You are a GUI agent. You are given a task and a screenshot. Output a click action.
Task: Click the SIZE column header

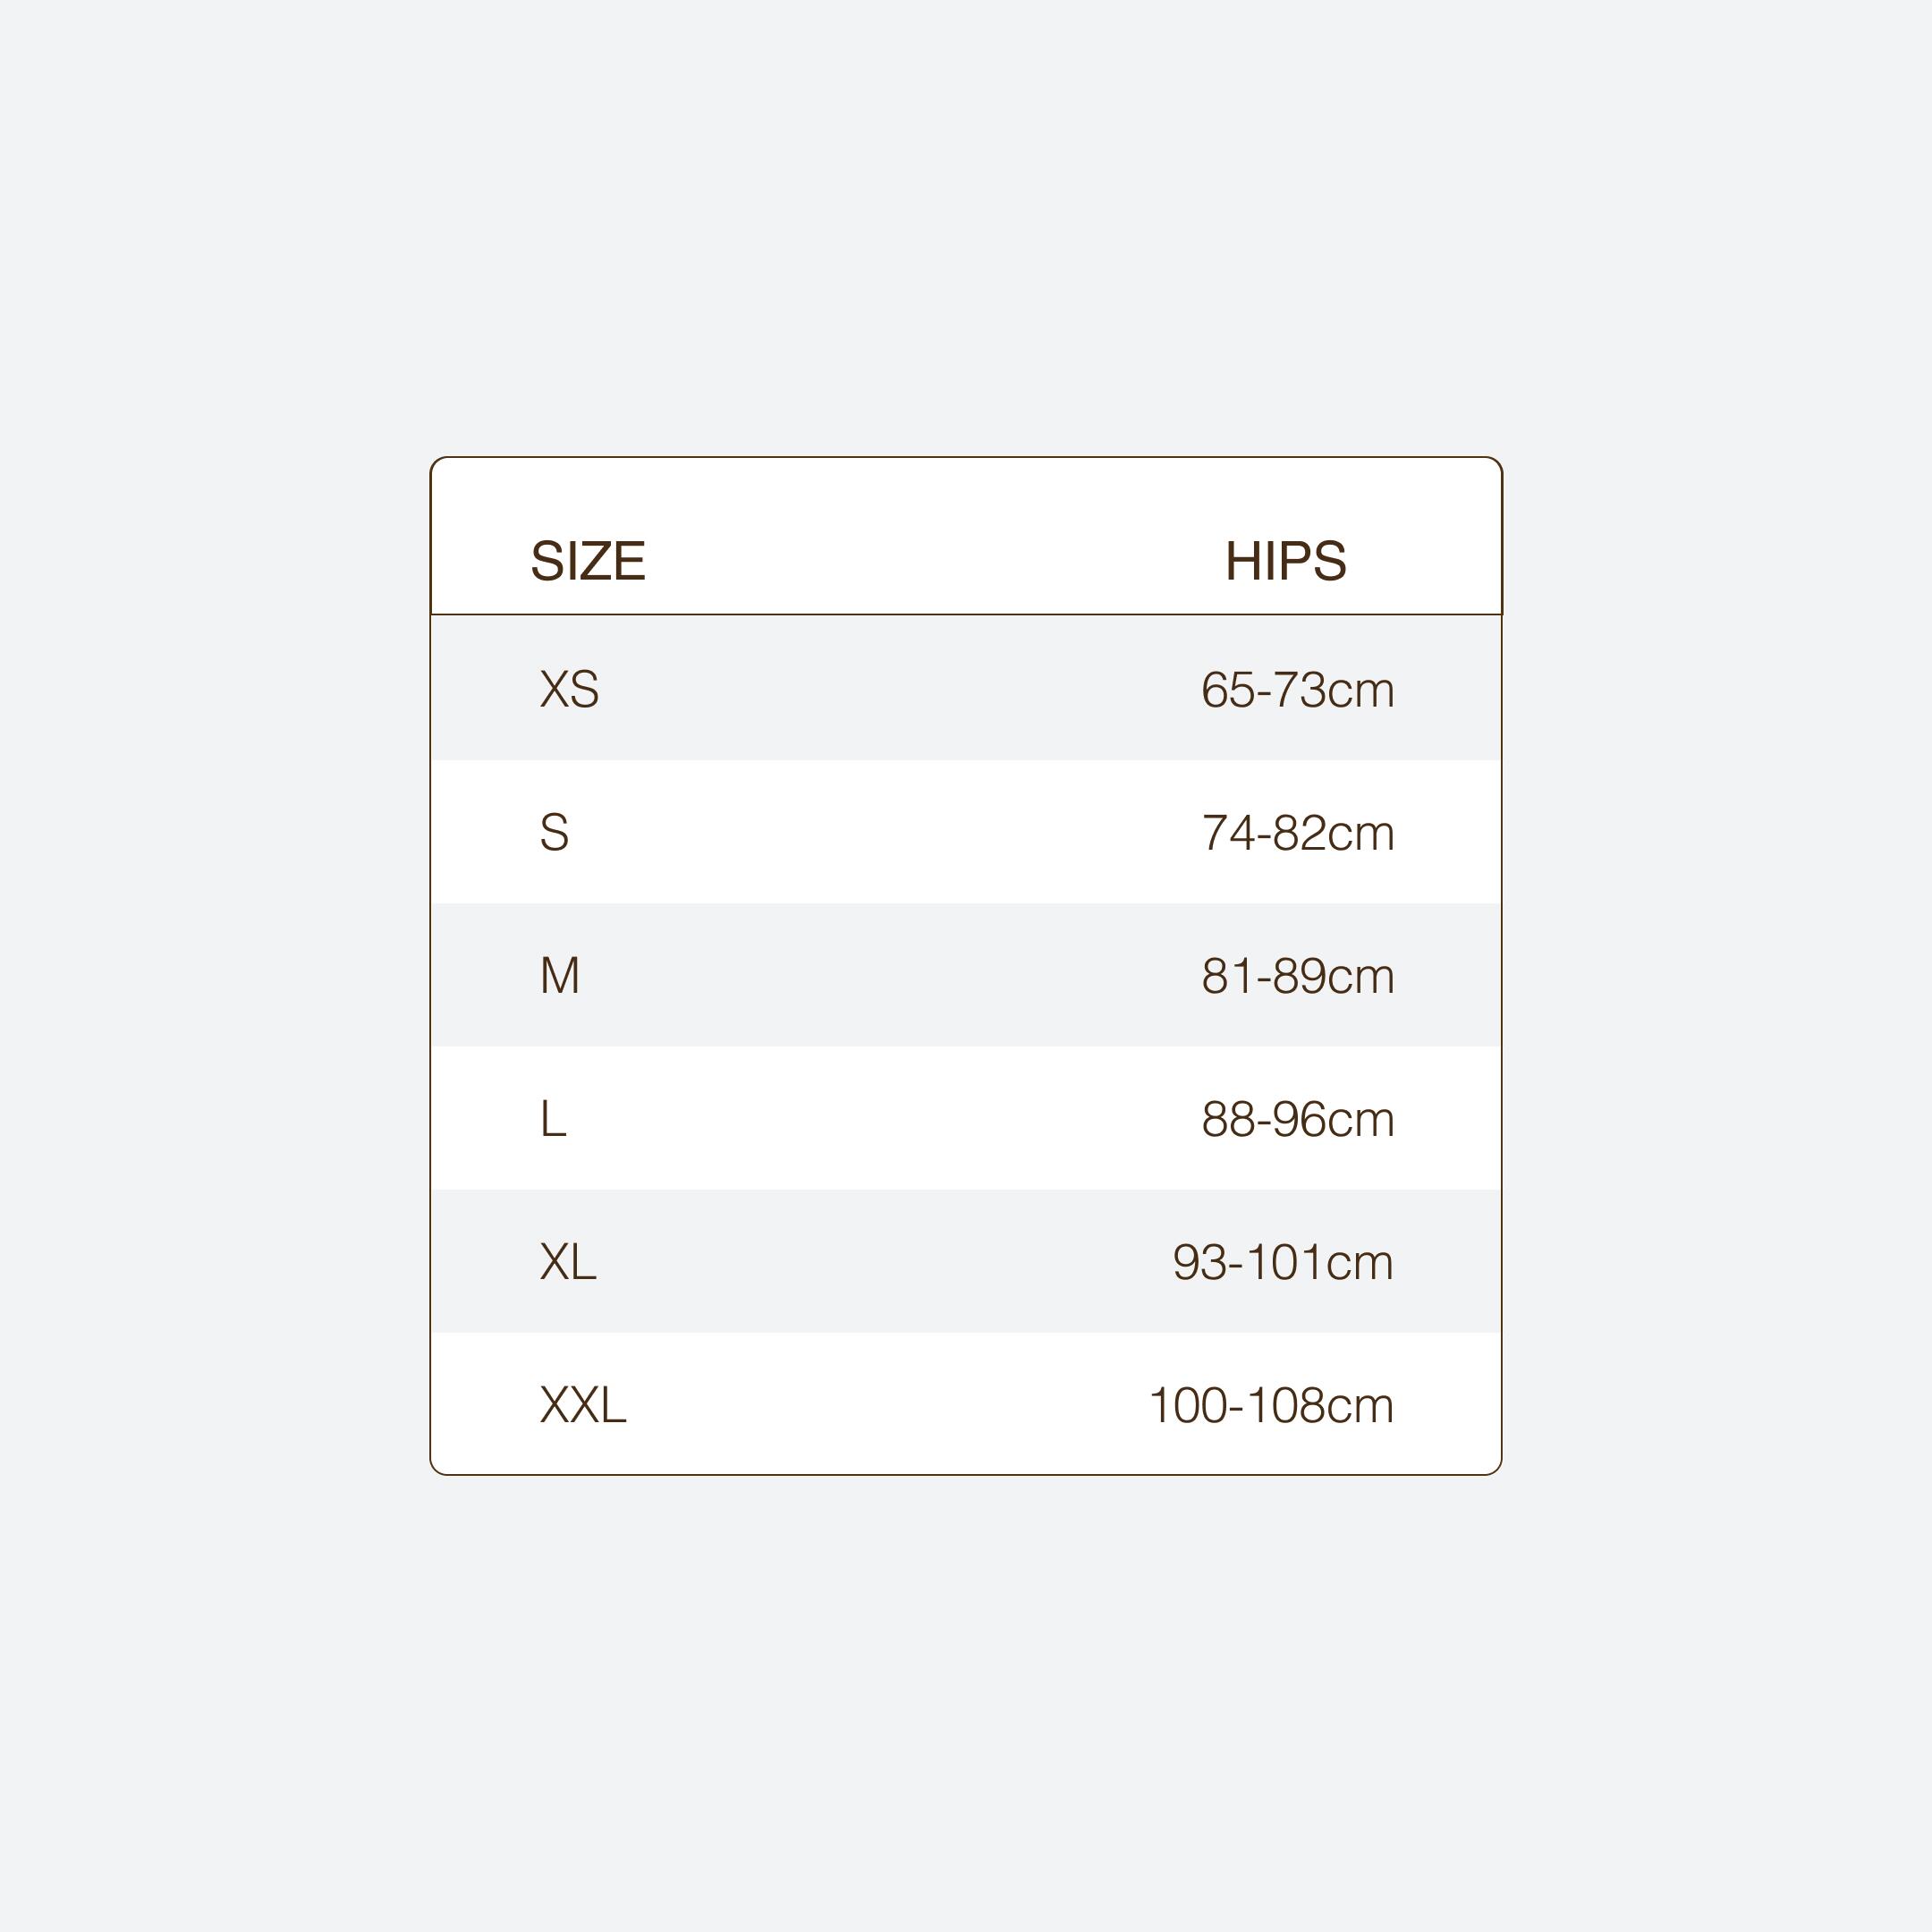(x=588, y=561)
